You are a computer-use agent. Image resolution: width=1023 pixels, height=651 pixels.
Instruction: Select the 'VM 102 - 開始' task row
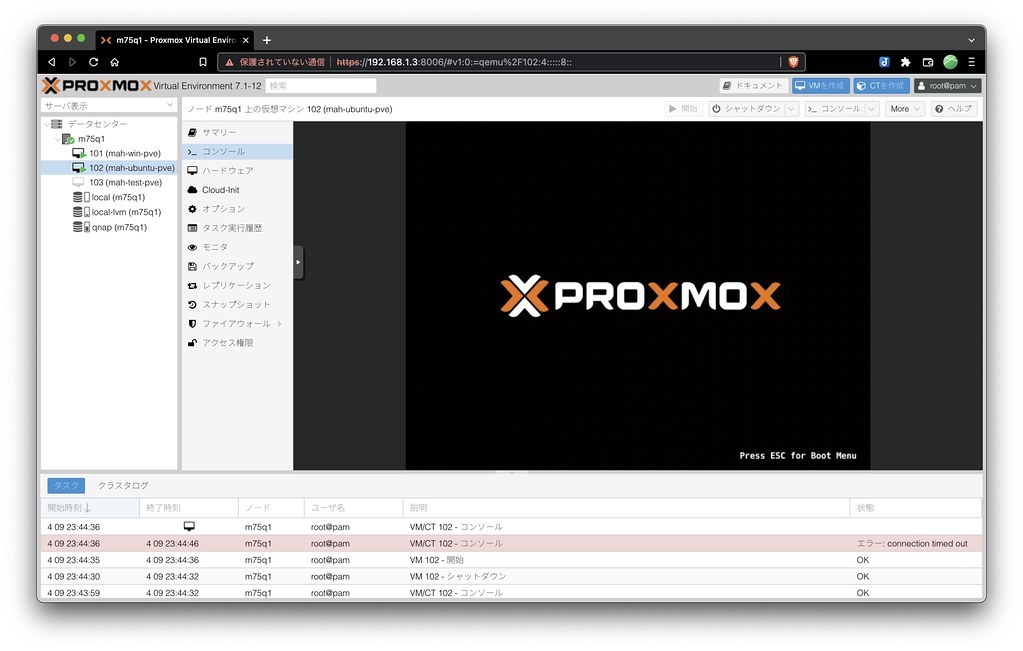[x=512, y=560]
